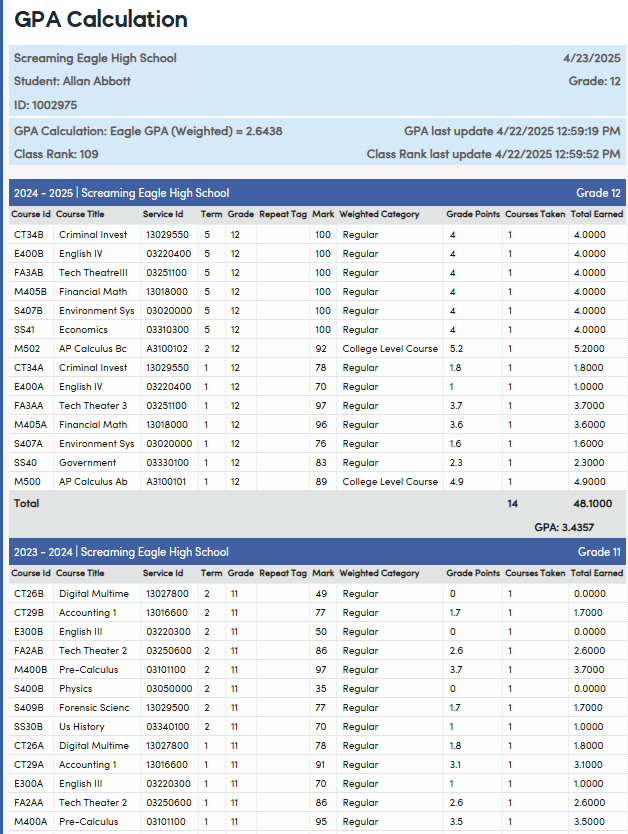This screenshot has height=834, width=628.
Task: Click total earned value "4.9000"
Action: click(x=589, y=482)
